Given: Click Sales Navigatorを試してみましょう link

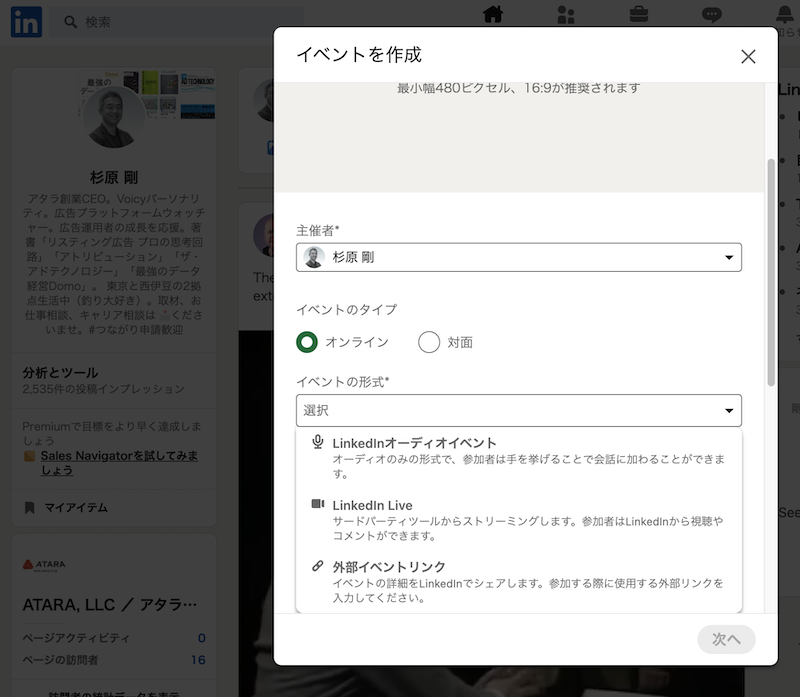Looking at the screenshot, I should pyautogui.click(x=119, y=463).
